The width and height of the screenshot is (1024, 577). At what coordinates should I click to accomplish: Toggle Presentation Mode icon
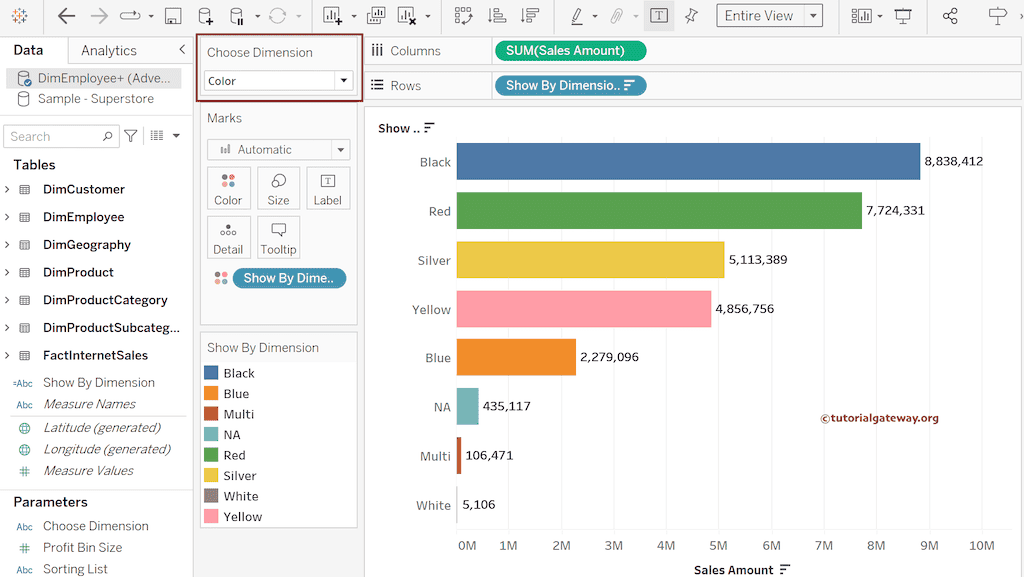coord(903,16)
